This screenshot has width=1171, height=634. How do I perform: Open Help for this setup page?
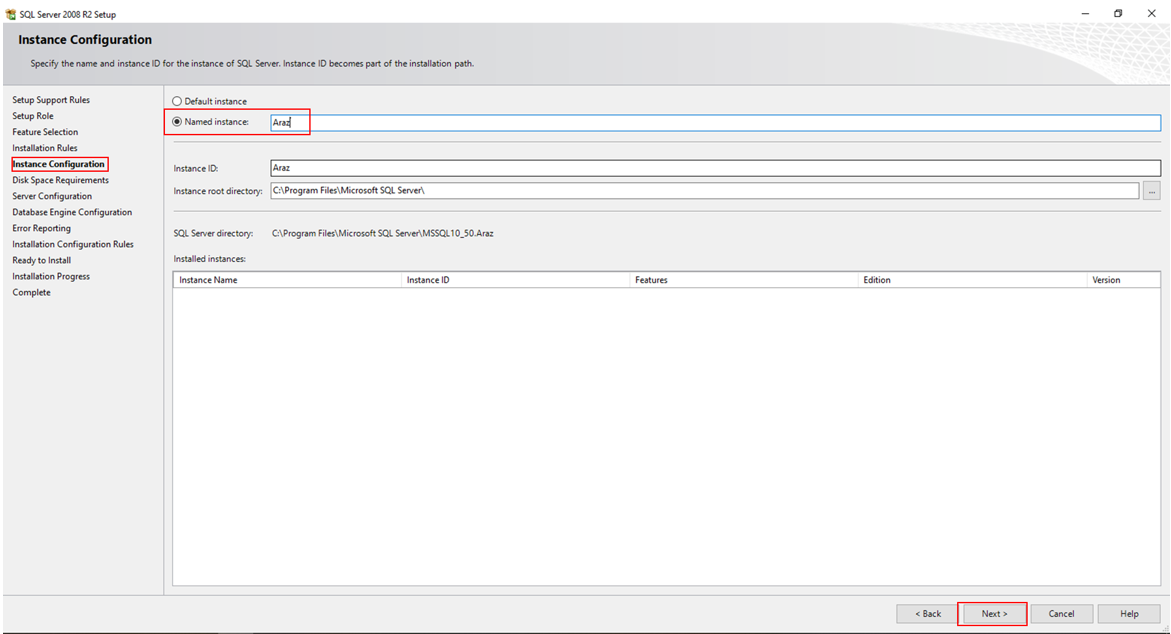pyautogui.click(x=1128, y=614)
